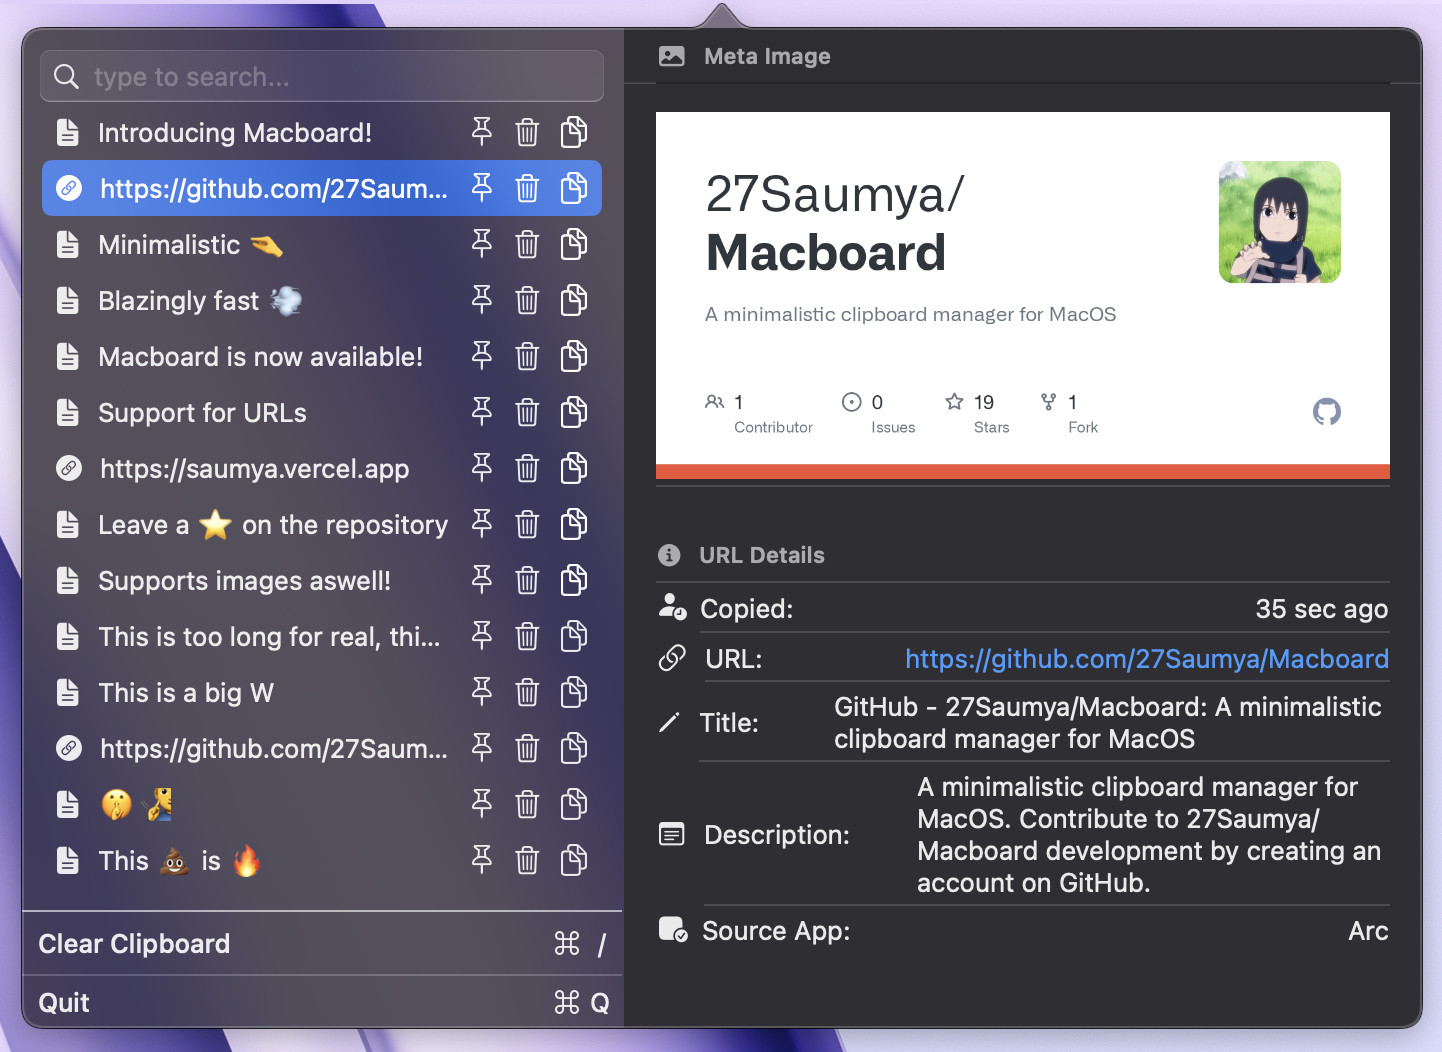Copy the "Blazingly fast" entry
This screenshot has height=1052, width=1442.
pyautogui.click(x=574, y=300)
